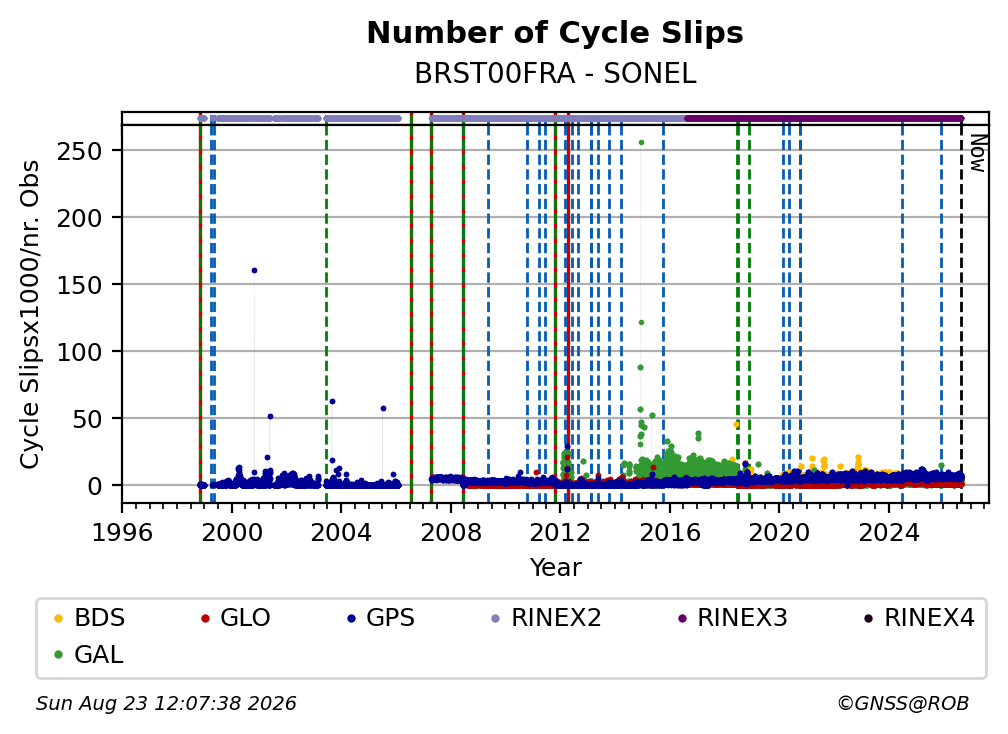Click the y-axis tick label 50
Image resolution: width=1008 pixels, height=734 pixels.
coord(87,420)
